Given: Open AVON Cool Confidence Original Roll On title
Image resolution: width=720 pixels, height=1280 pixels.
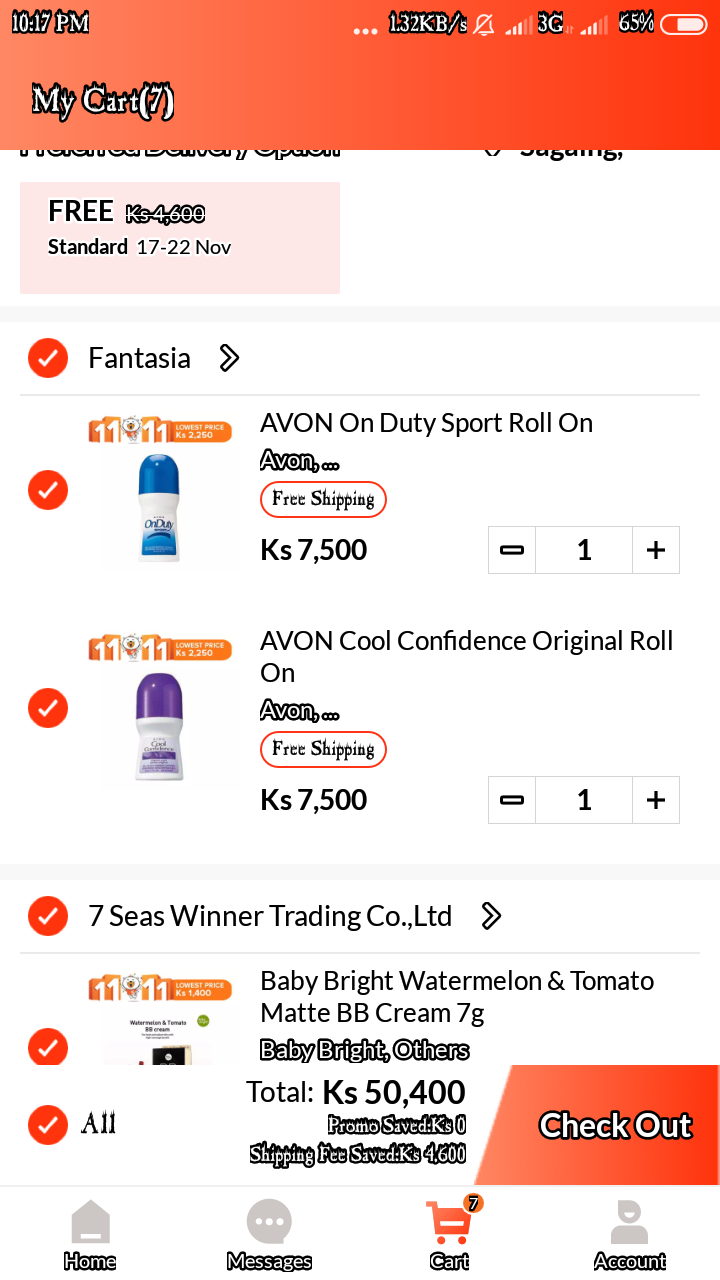Looking at the screenshot, I should [x=466, y=656].
